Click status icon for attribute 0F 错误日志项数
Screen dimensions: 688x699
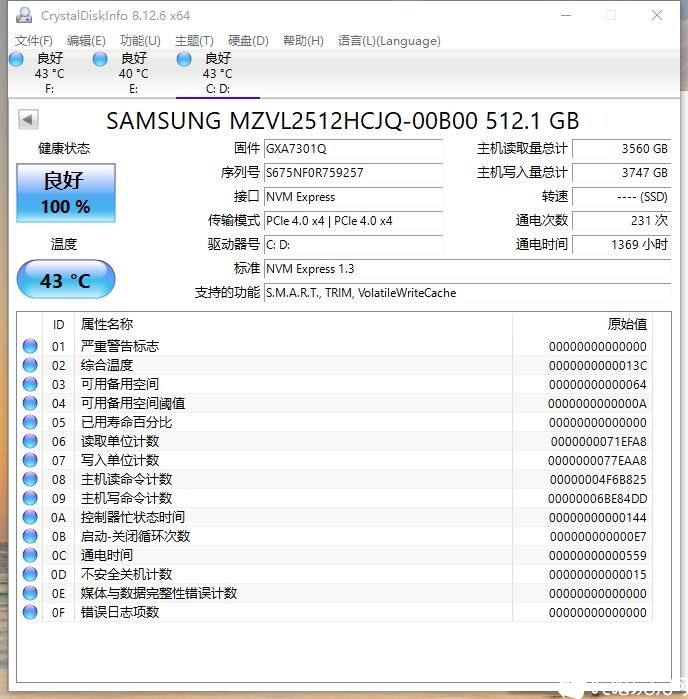30,613
